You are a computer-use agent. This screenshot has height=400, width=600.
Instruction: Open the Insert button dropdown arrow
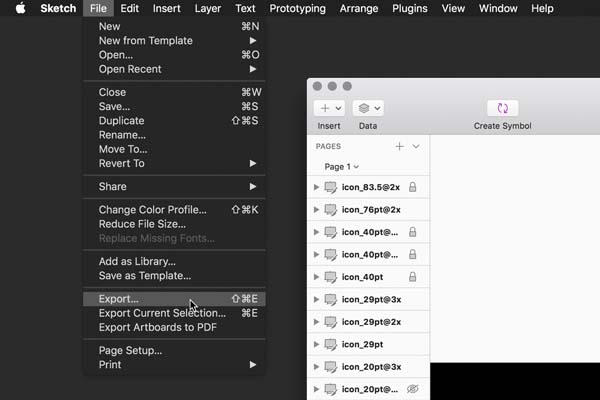[x=338, y=108]
